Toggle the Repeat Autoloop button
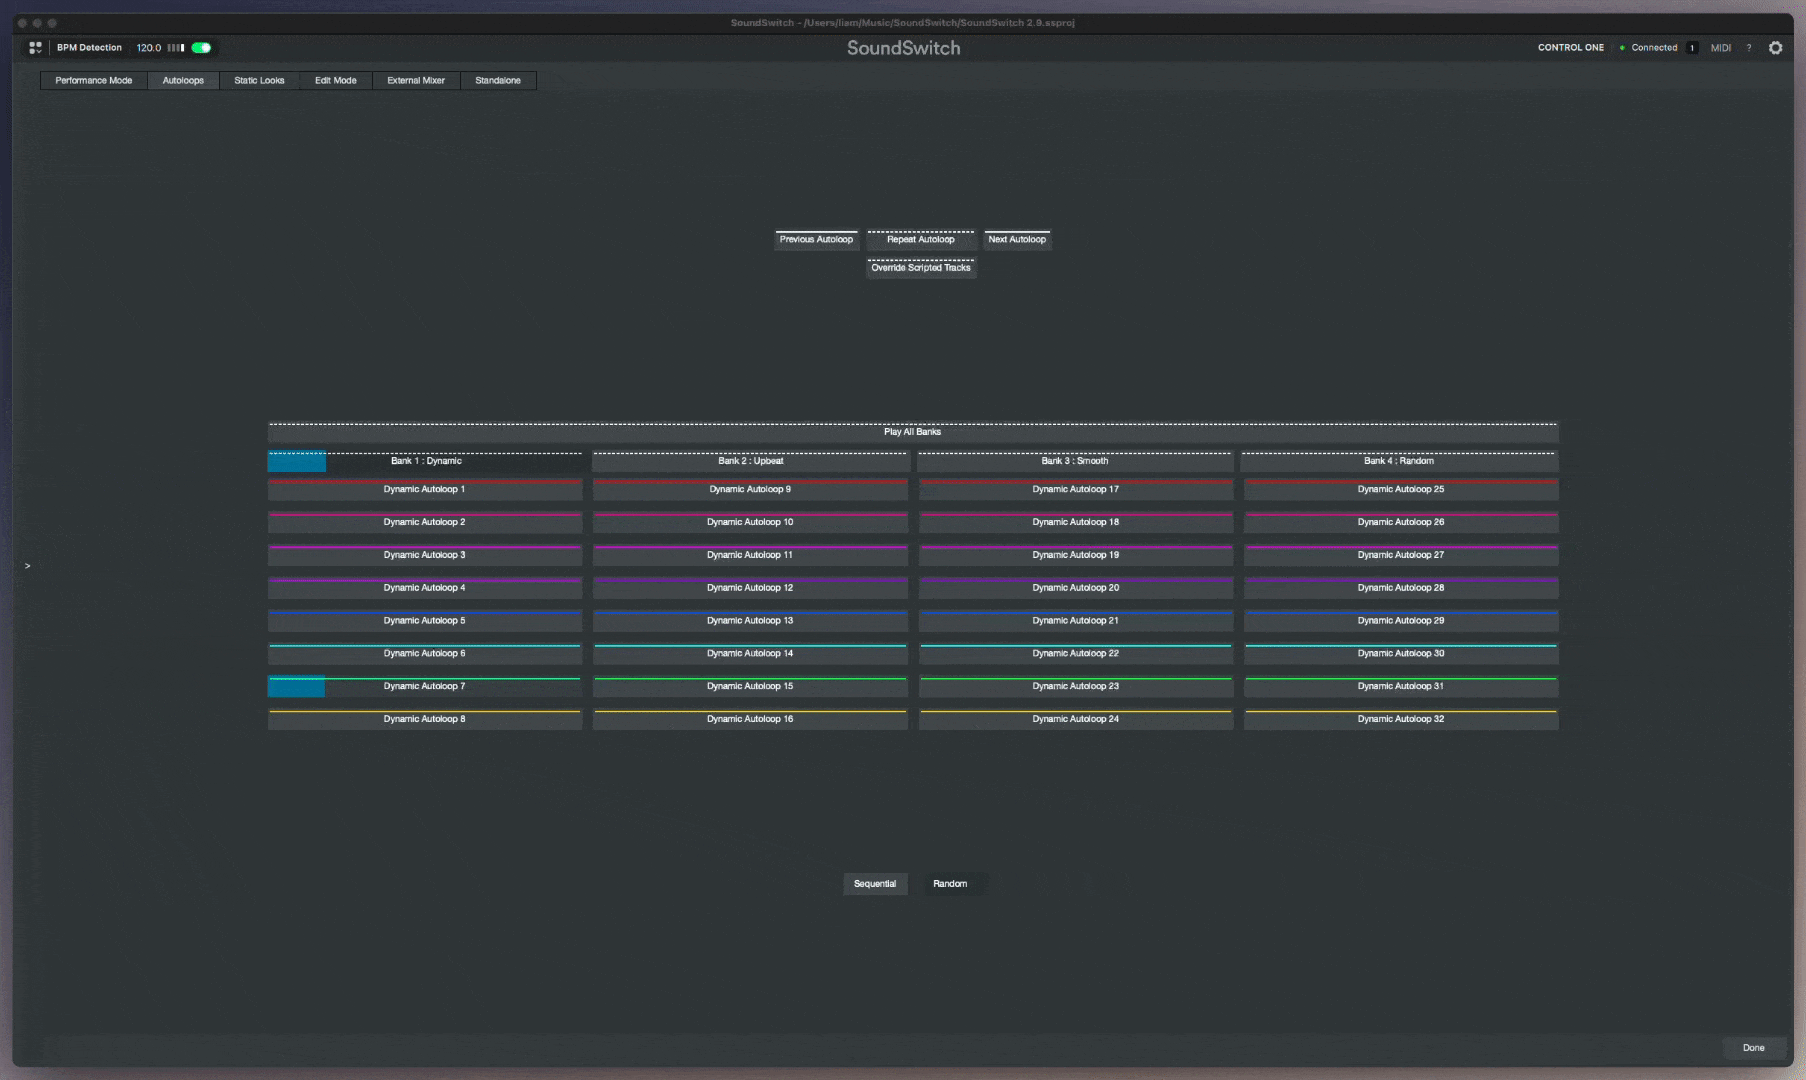Screen dimensions: 1806x1080 pos(921,240)
